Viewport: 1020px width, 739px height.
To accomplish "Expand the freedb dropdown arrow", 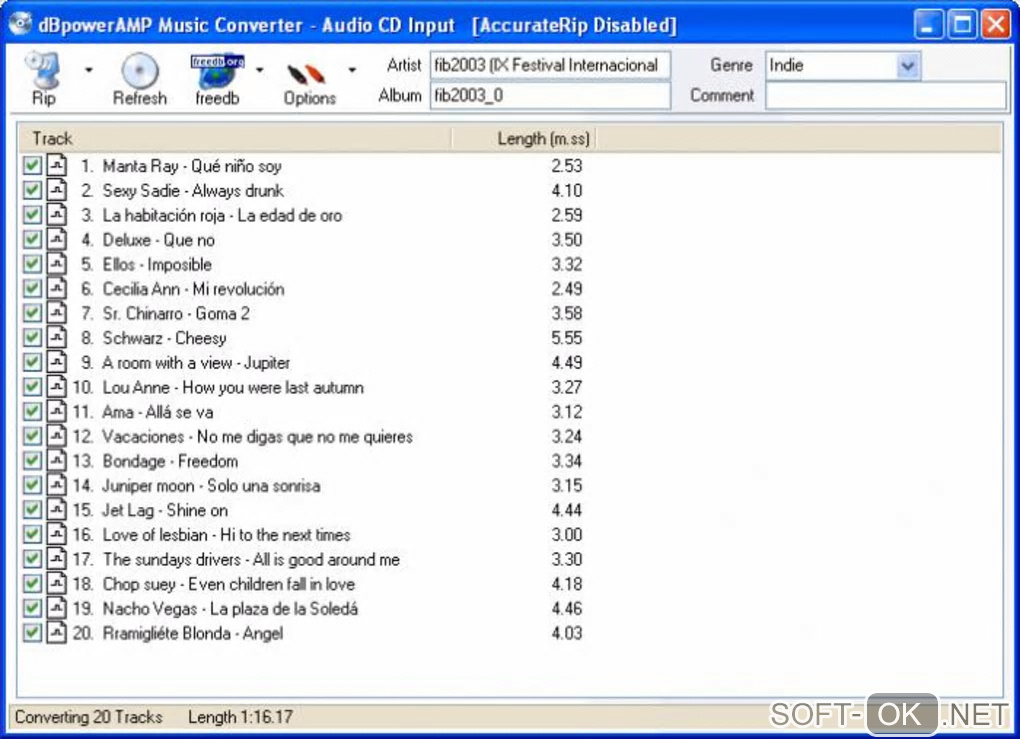I will [260, 70].
